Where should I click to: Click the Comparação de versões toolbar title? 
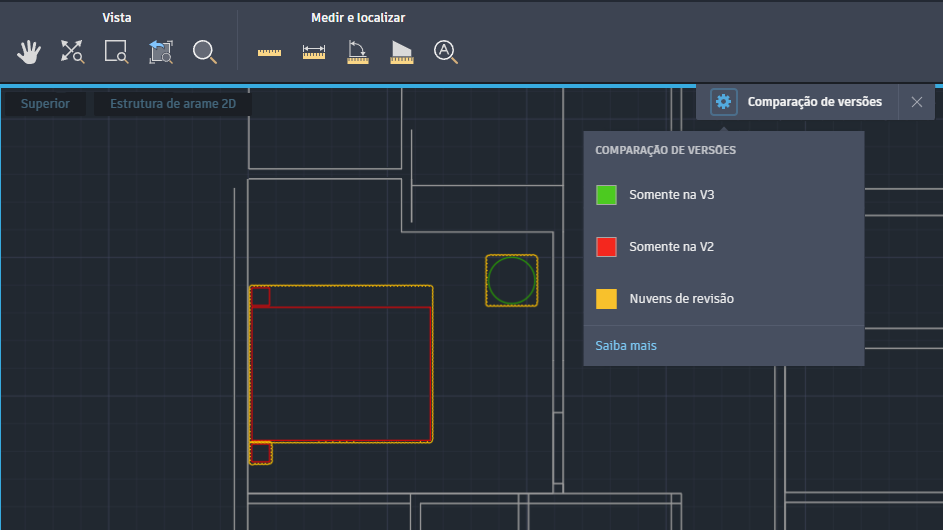814,102
